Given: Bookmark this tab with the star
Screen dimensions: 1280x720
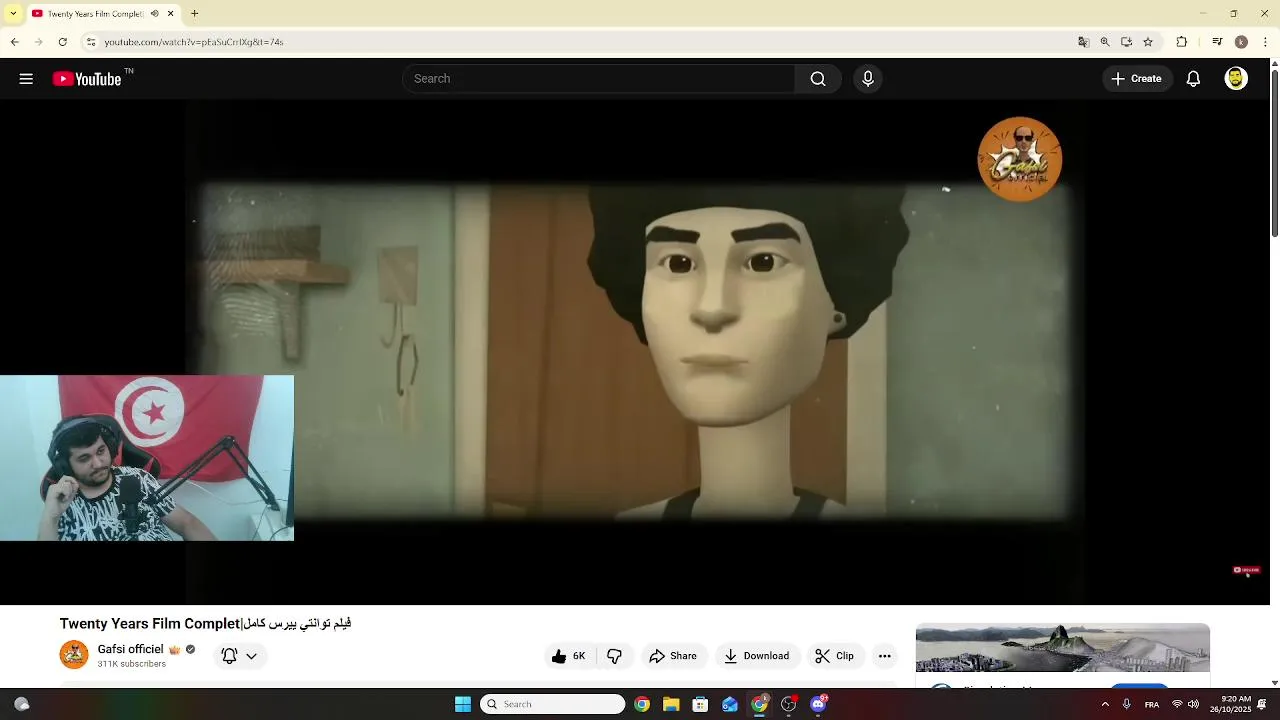Looking at the screenshot, I should [1148, 42].
